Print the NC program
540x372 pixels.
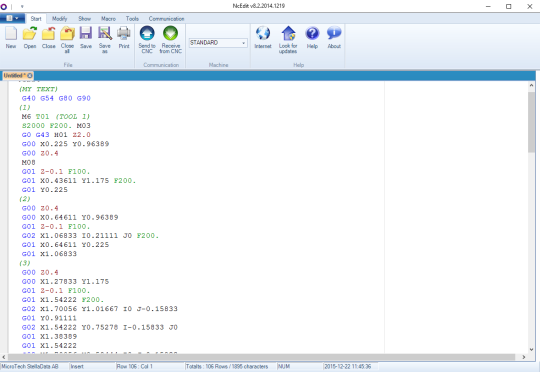coord(124,37)
